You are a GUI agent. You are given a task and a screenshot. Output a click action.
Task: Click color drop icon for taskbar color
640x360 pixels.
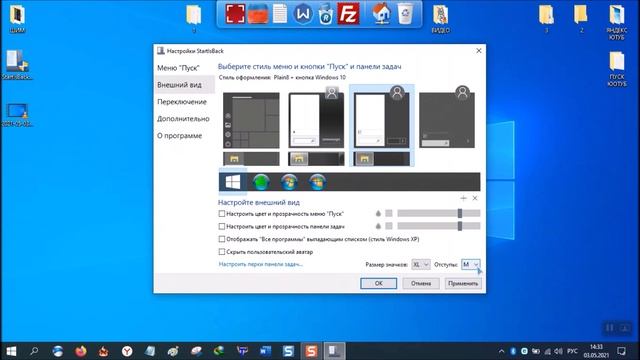tap(378, 226)
